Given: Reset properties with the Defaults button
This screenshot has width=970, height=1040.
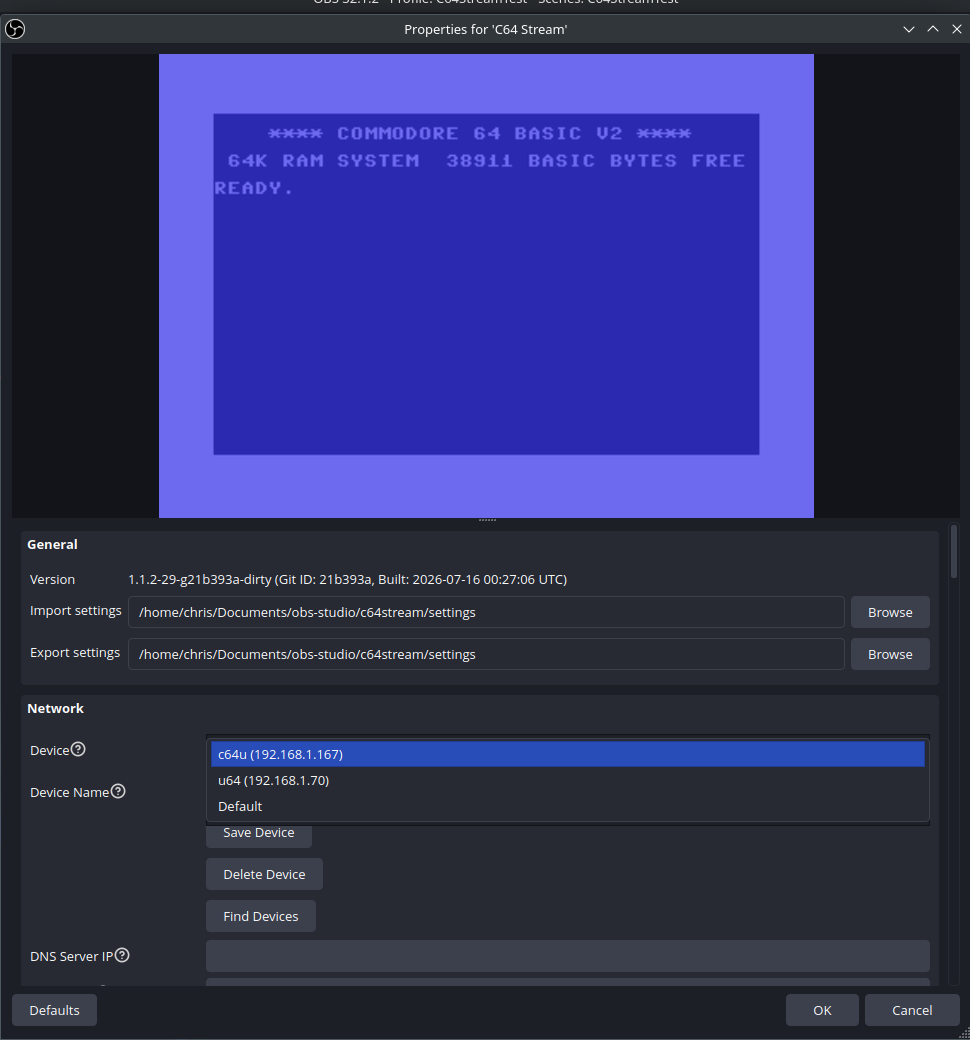Looking at the screenshot, I should 54,1010.
